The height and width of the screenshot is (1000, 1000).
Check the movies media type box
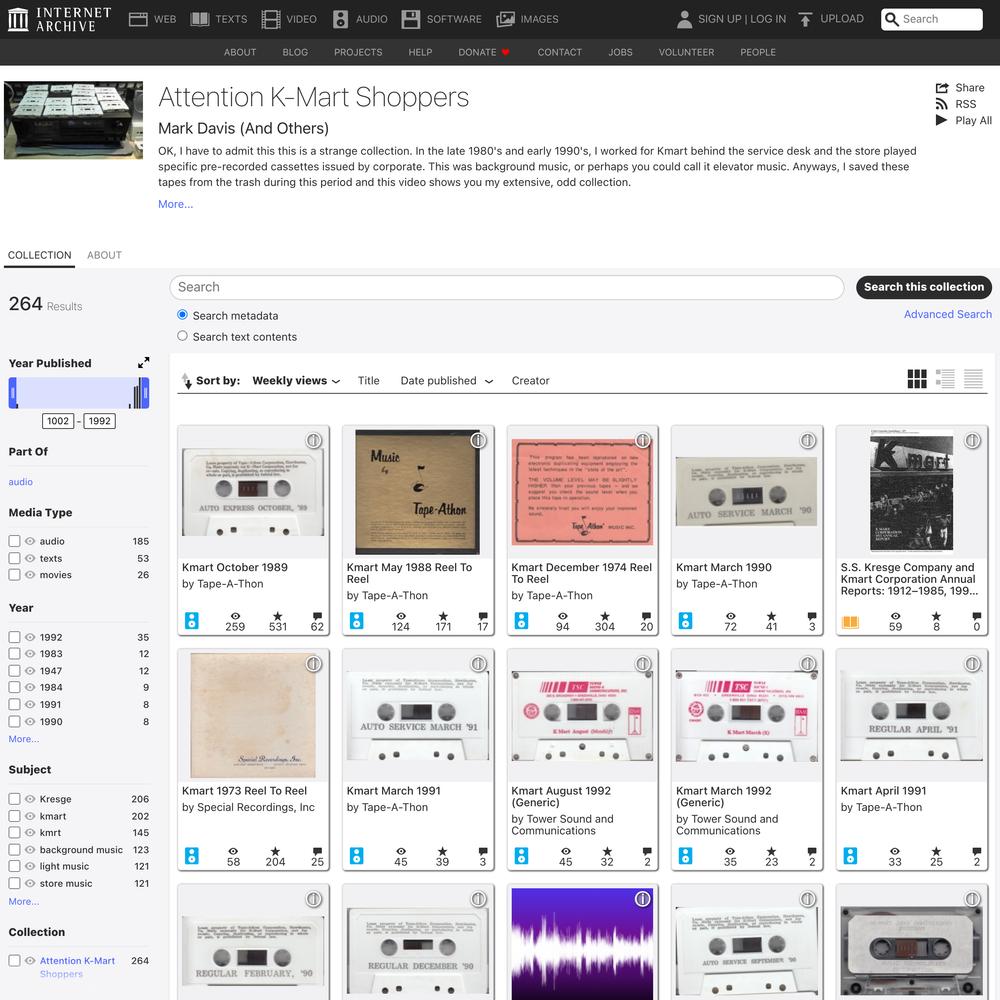click(14, 575)
